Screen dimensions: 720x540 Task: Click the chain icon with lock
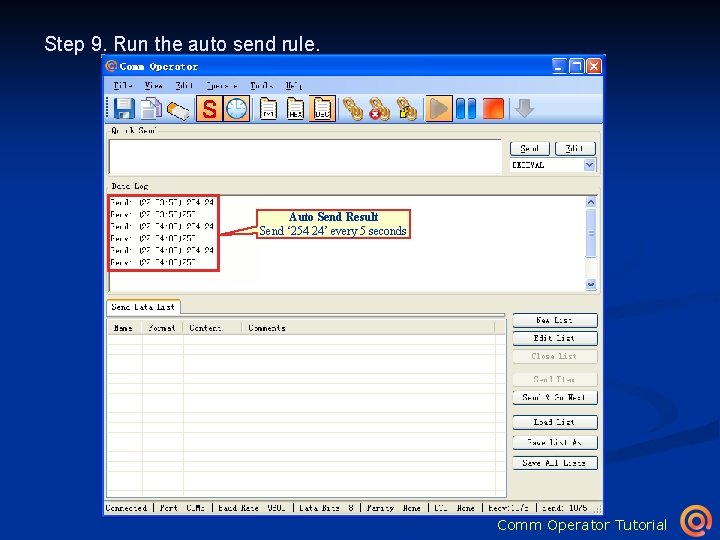click(407, 109)
